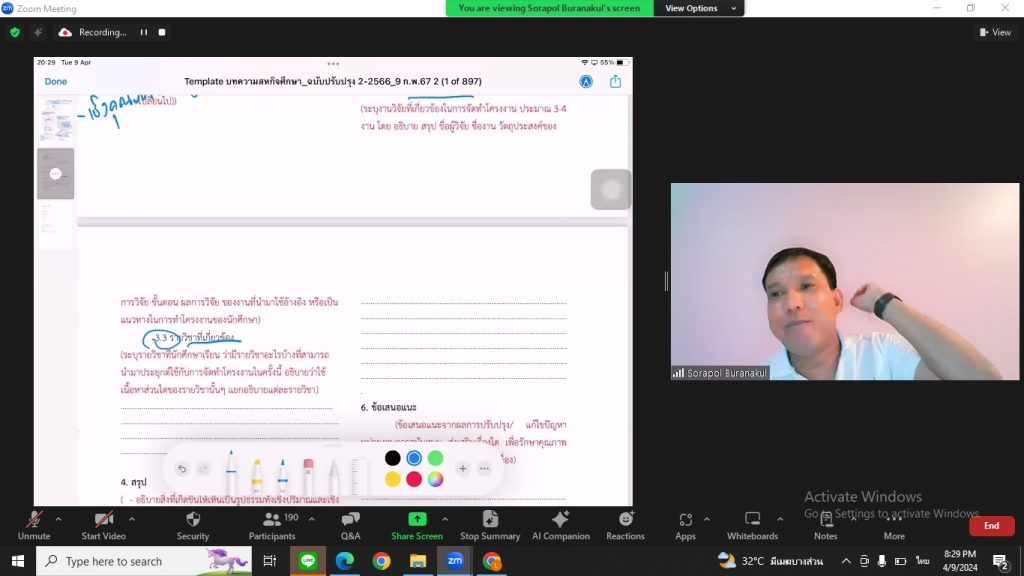Viewport: 1024px width, 576px height.
Task: Click the Windows Start button
Action: tap(18, 561)
